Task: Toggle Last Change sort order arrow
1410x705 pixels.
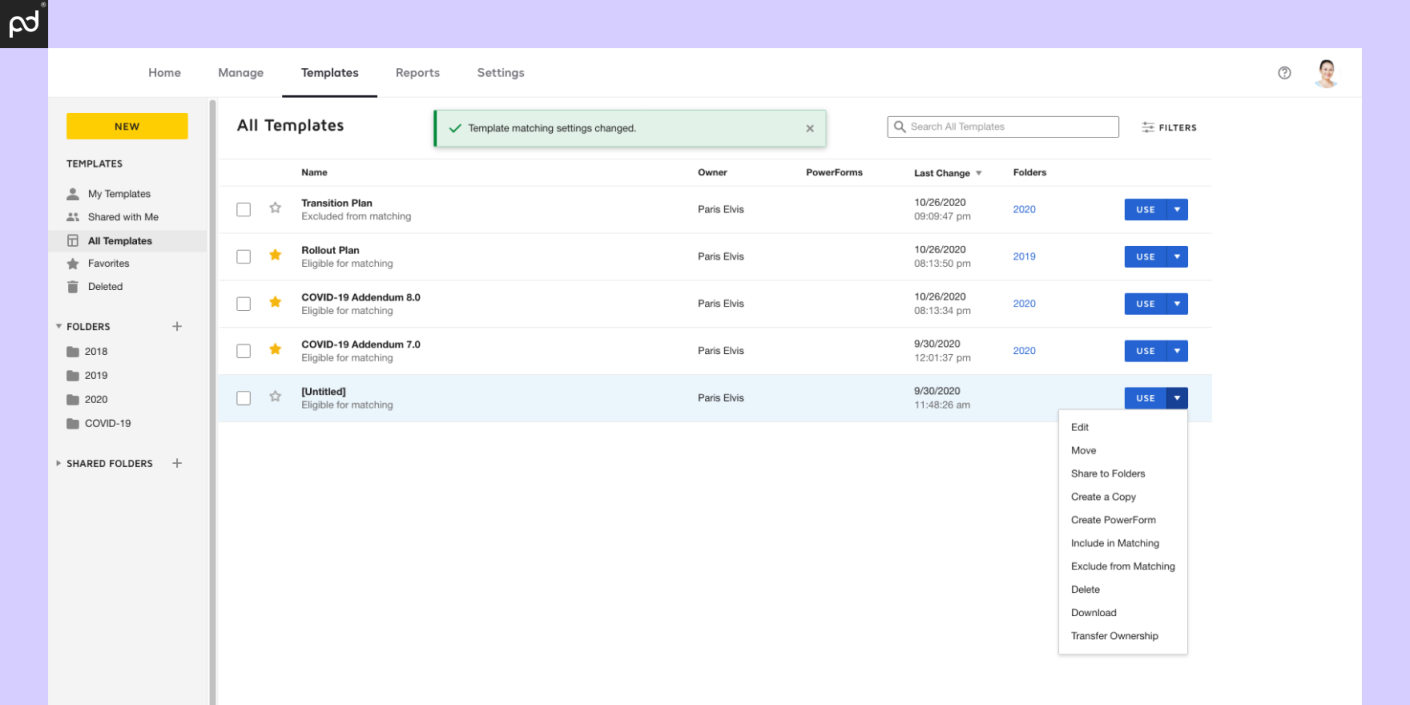Action: pyautogui.click(x=979, y=172)
